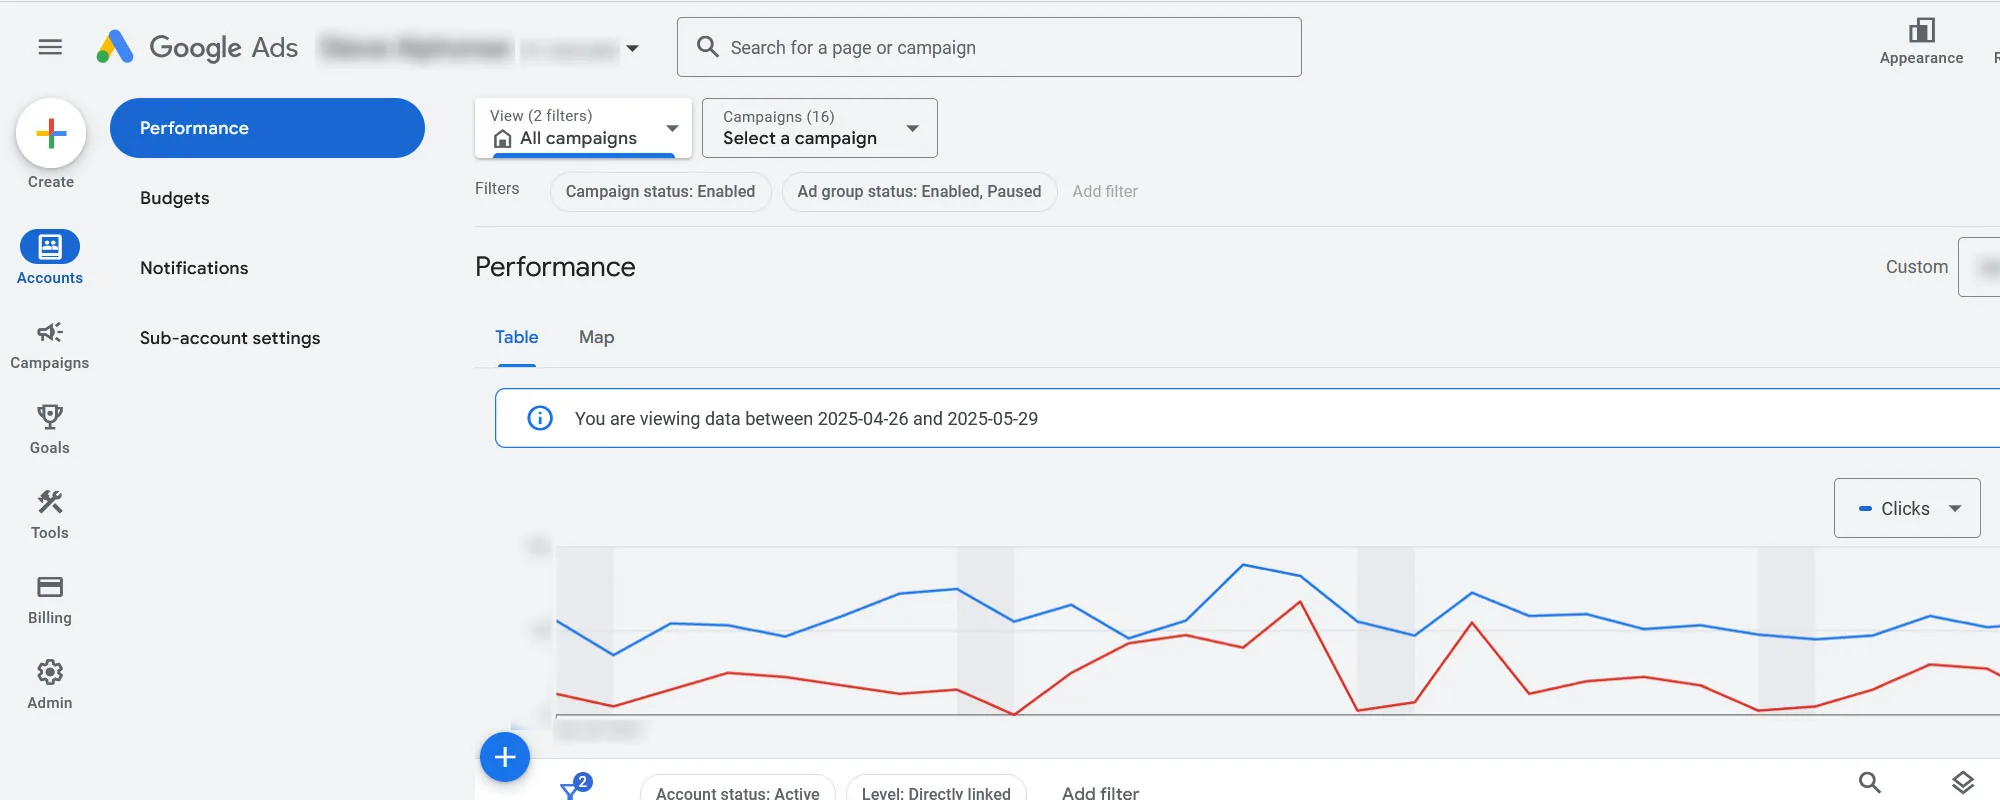The height and width of the screenshot is (800, 2000).
Task: Click the Ad group status filter chip
Action: point(918,192)
